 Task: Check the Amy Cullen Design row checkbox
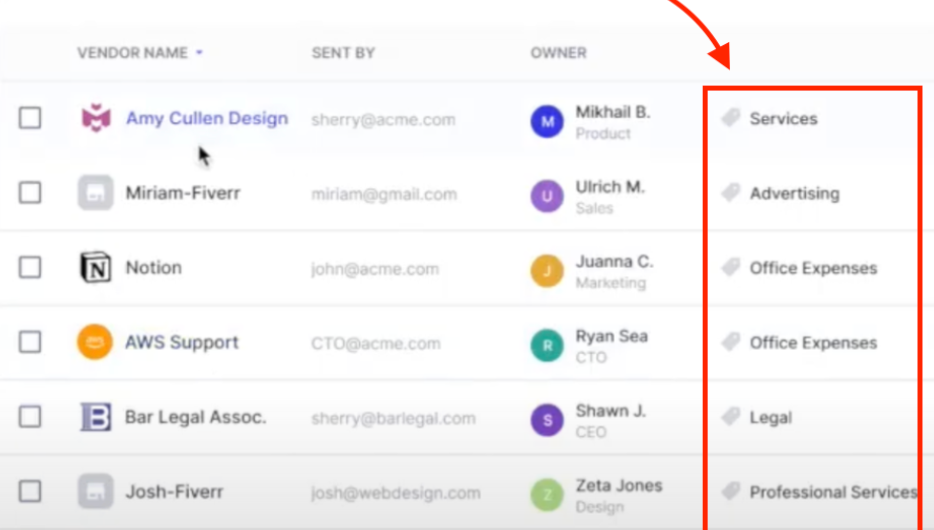[31, 118]
